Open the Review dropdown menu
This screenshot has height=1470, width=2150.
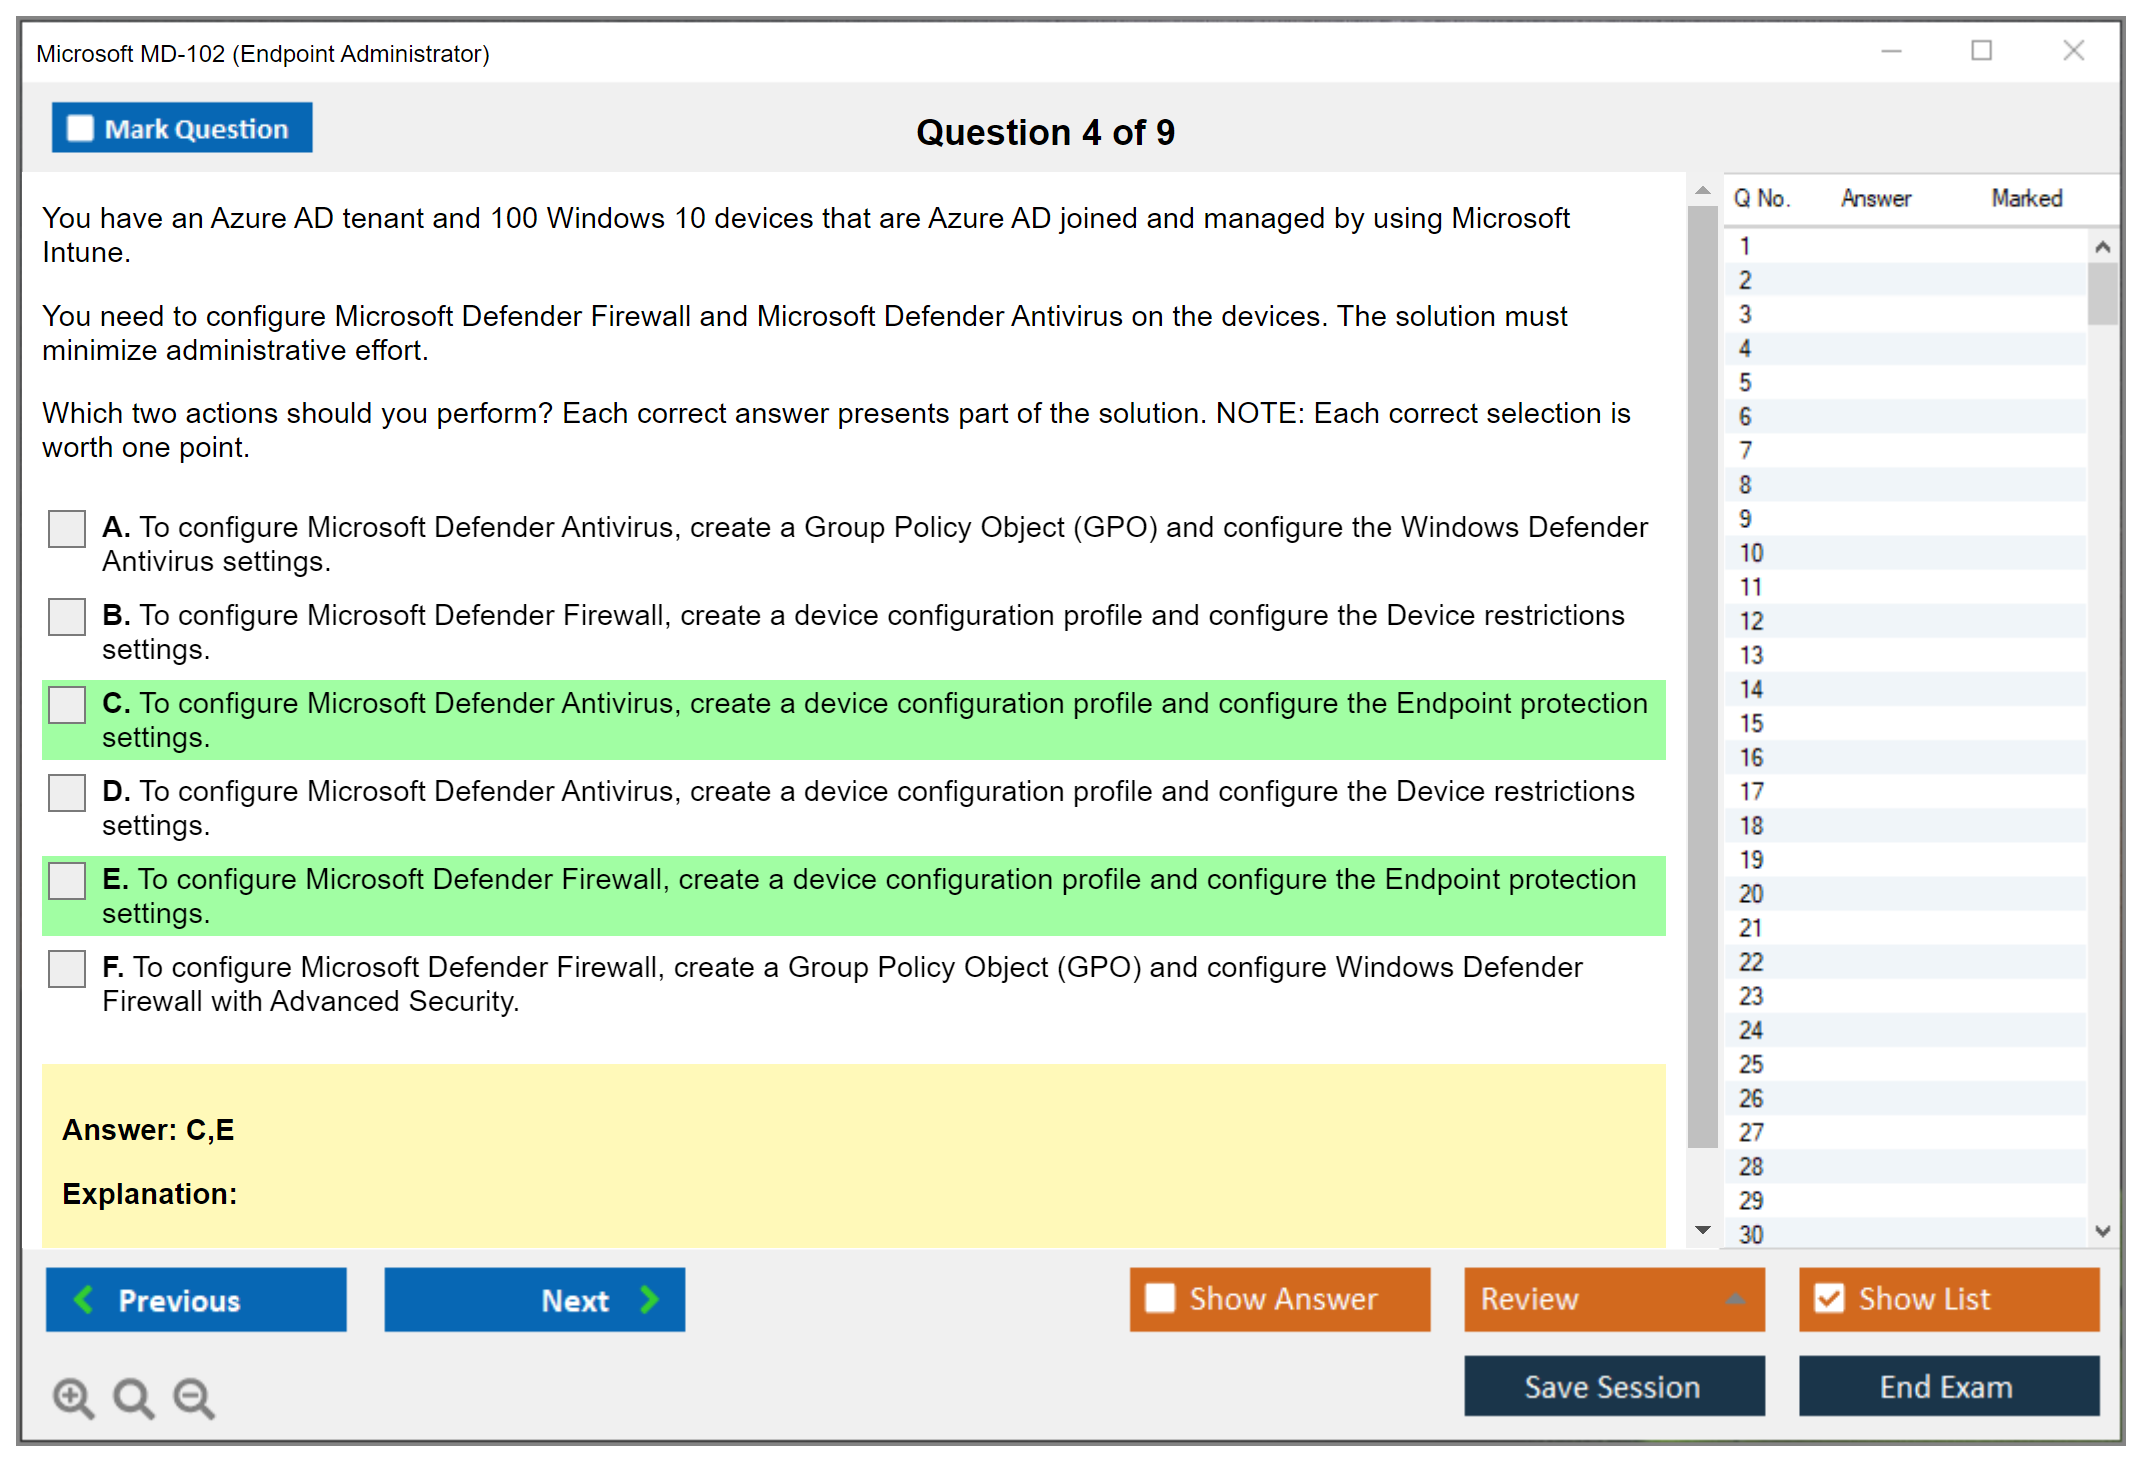[1735, 1299]
